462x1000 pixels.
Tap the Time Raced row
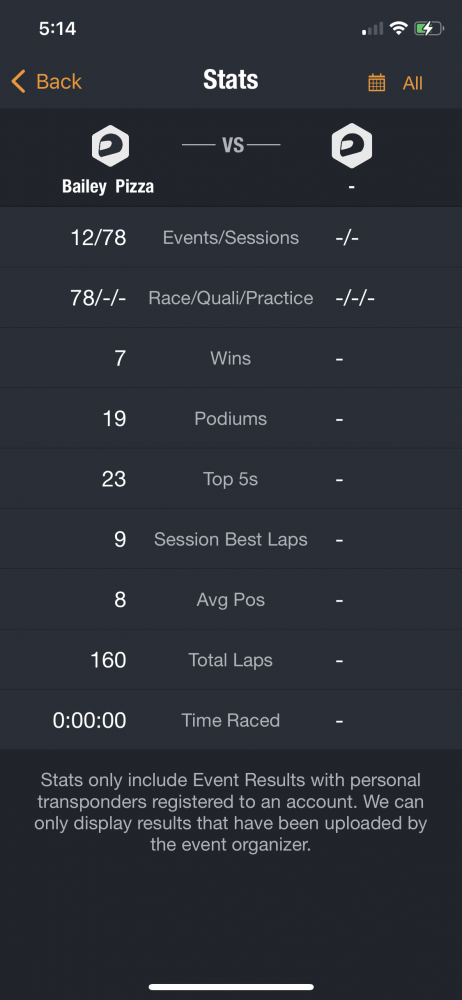point(231,720)
